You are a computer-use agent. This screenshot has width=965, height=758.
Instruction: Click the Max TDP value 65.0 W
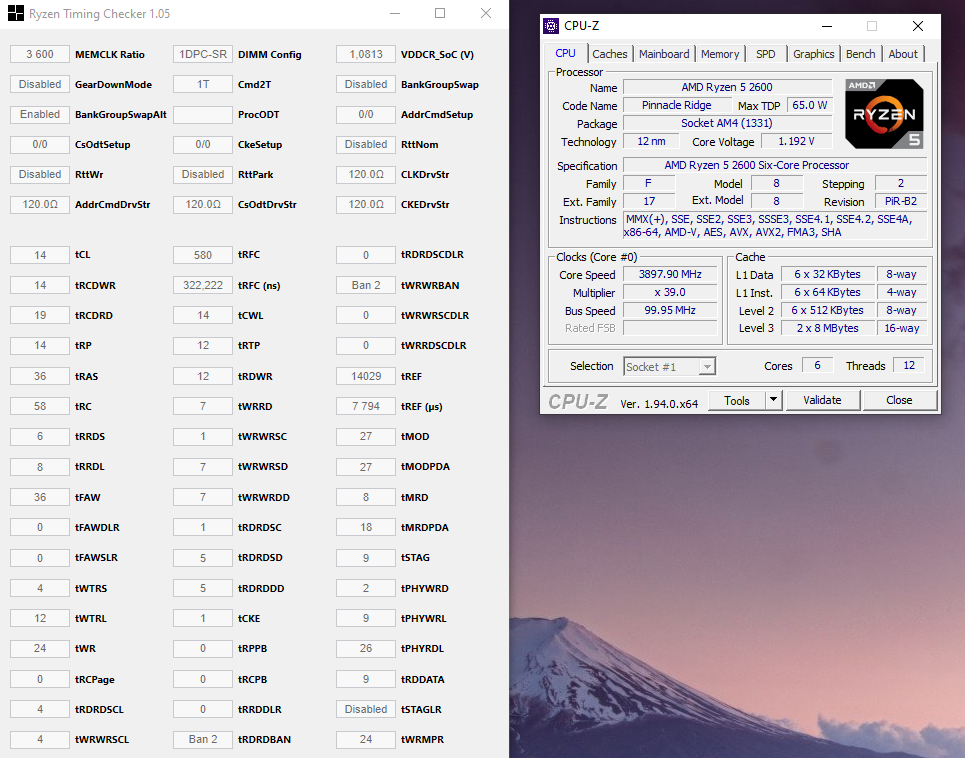pyautogui.click(x=809, y=105)
